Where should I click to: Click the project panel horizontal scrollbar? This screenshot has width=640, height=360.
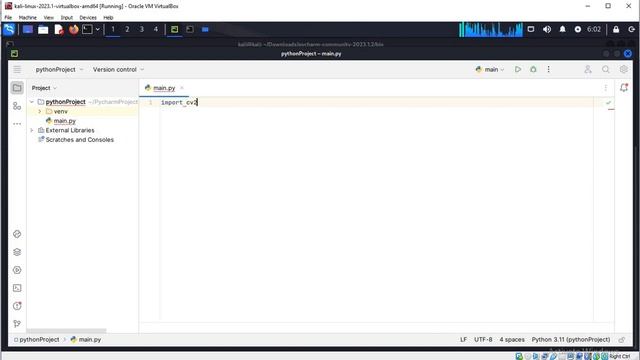[67, 331]
